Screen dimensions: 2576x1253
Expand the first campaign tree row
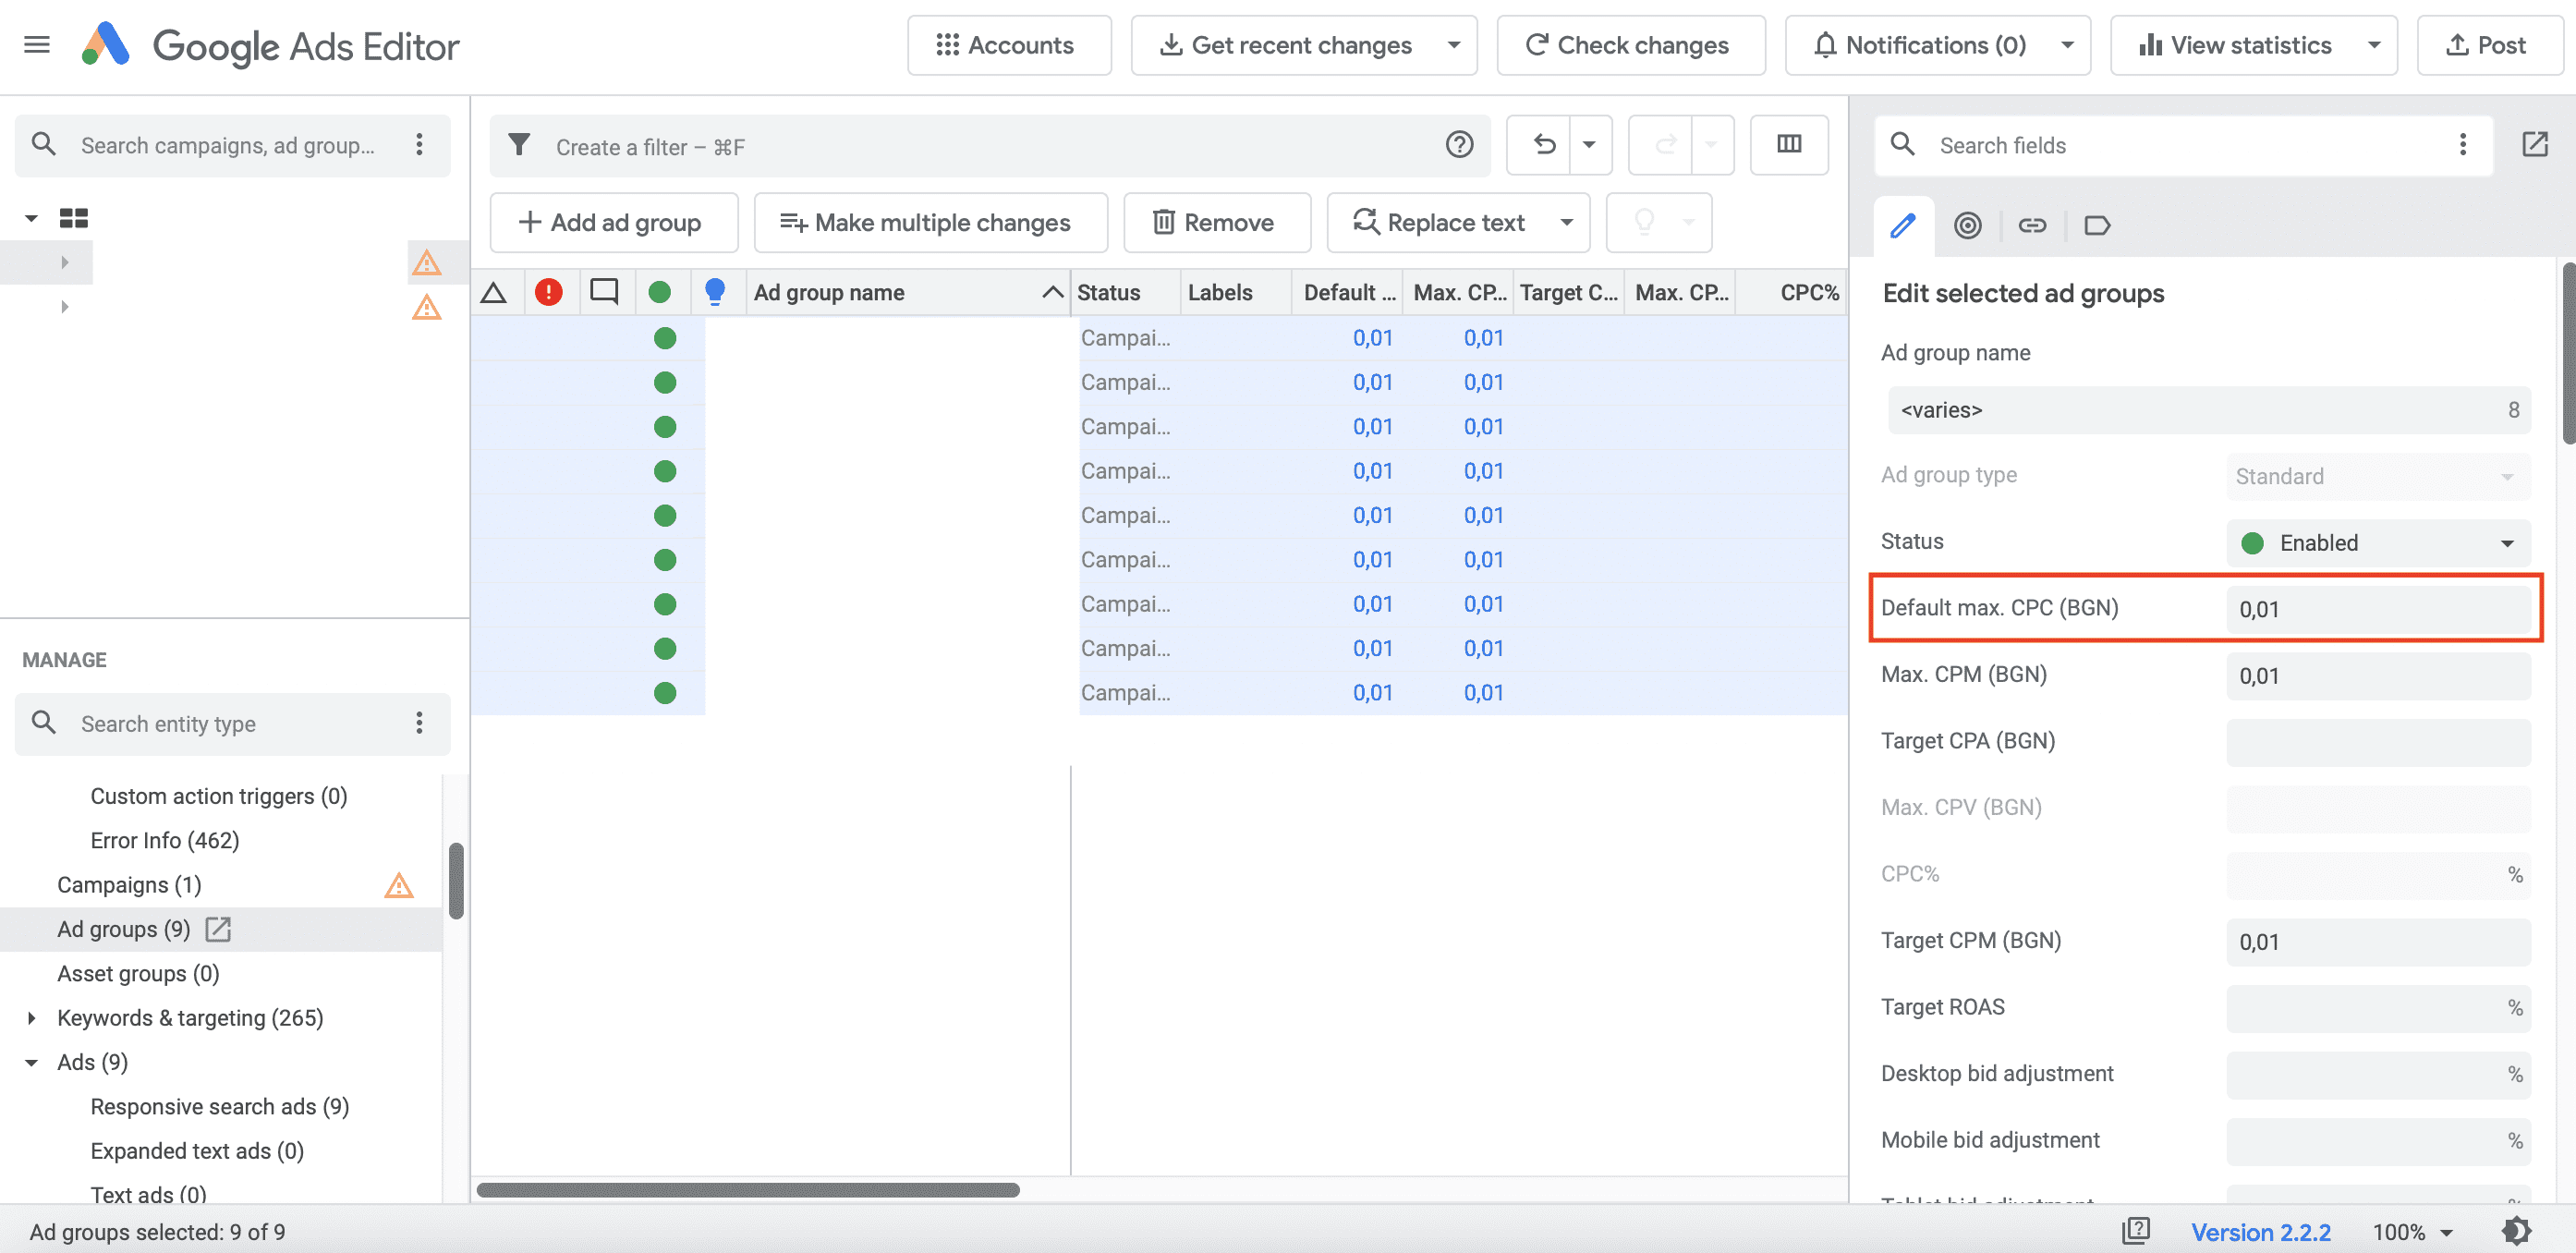[65, 262]
